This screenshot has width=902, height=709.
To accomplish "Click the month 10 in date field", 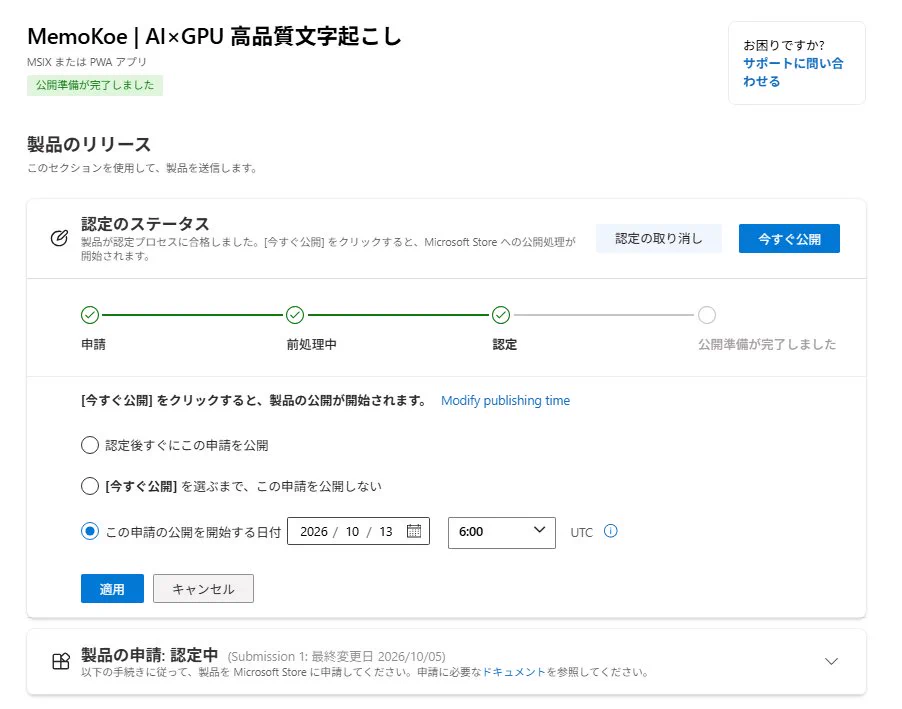I will [352, 531].
